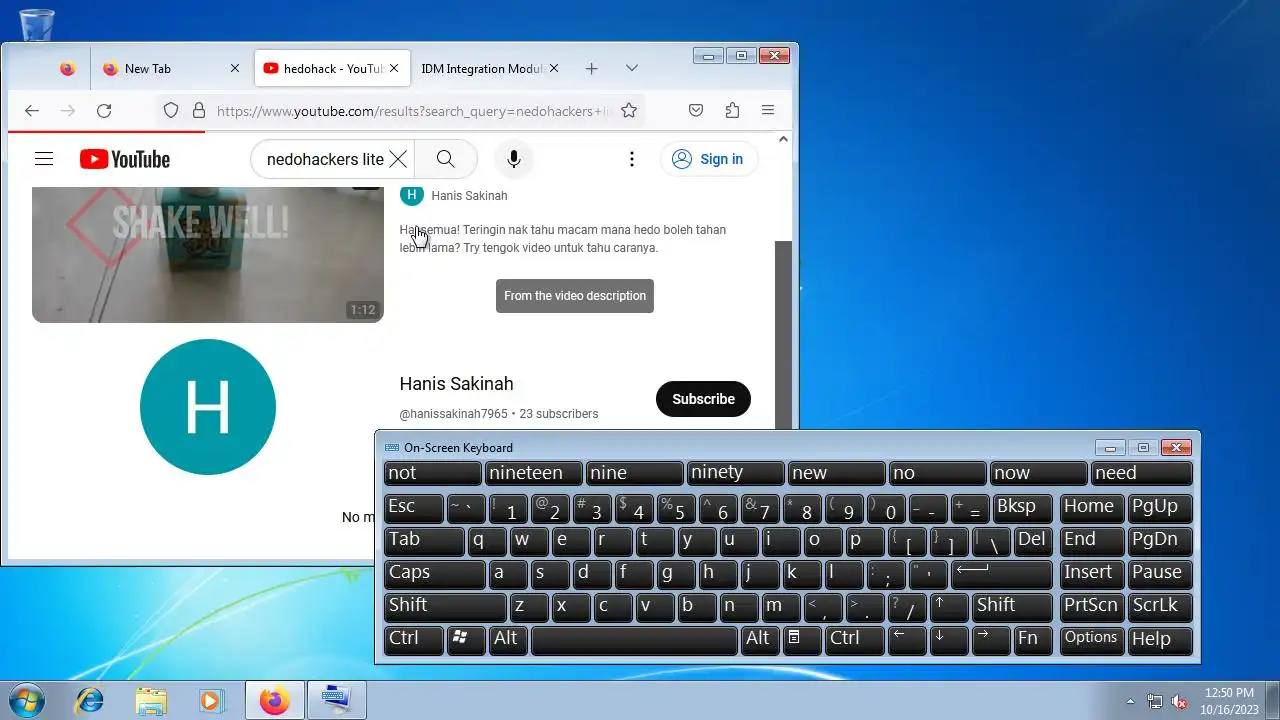Toggle the Fn key on keyboard
This screenshot has width=1280, height=720.
pyautogui.click(x=1033, y=639)
